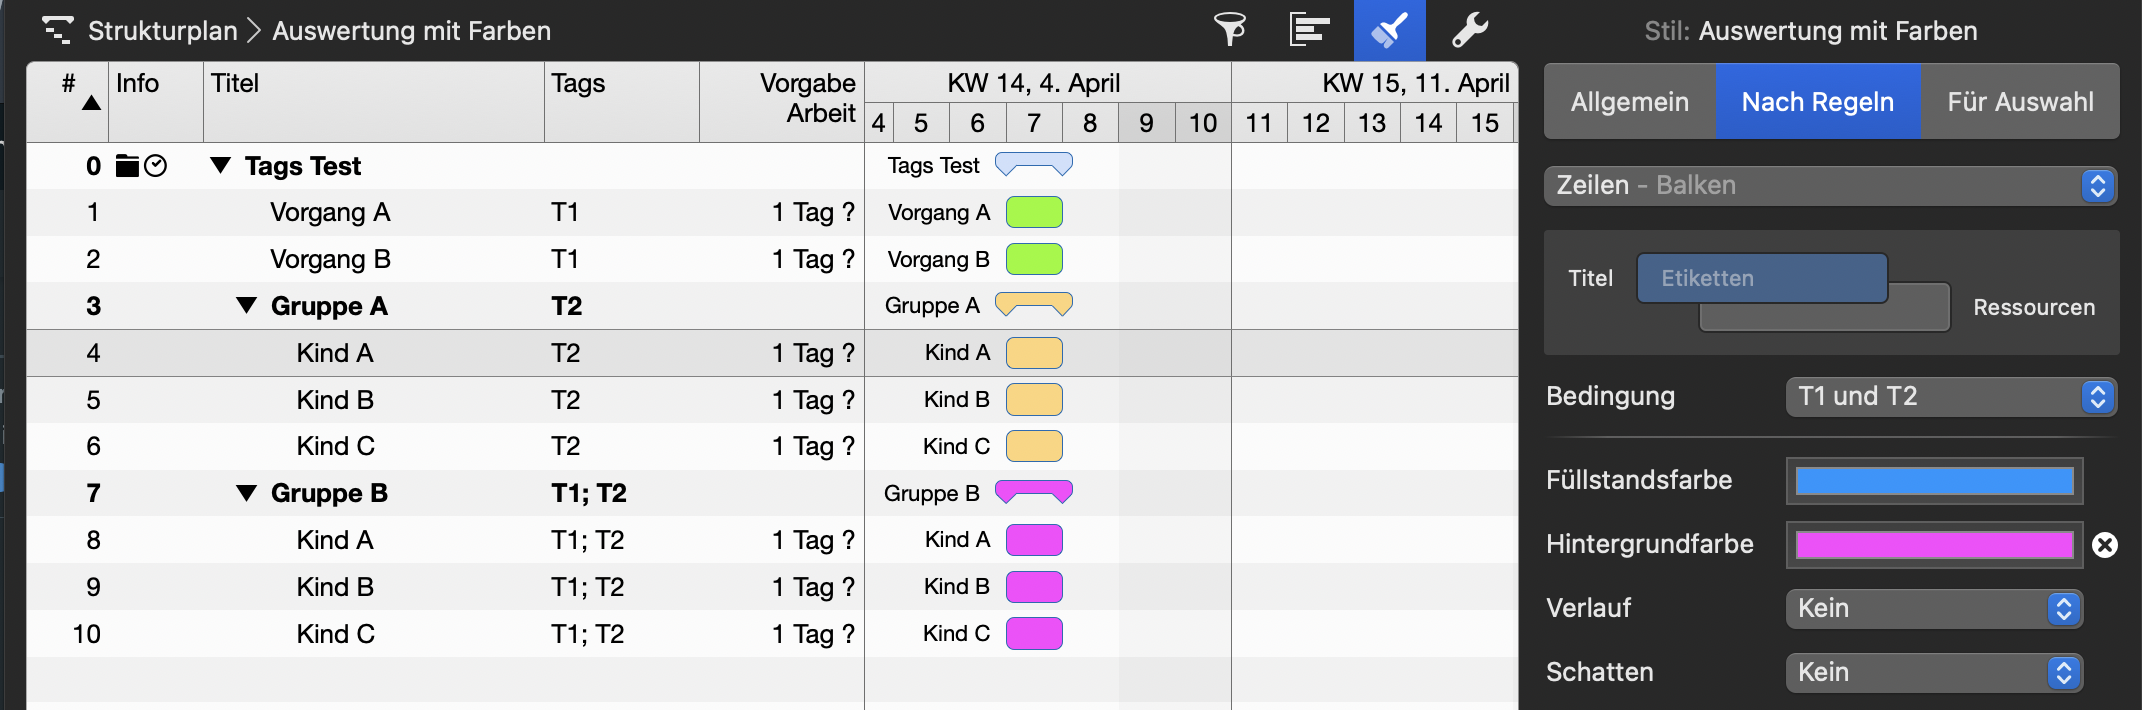
Task: Open the Verlauf dropdown
Action: point(1933,609)
